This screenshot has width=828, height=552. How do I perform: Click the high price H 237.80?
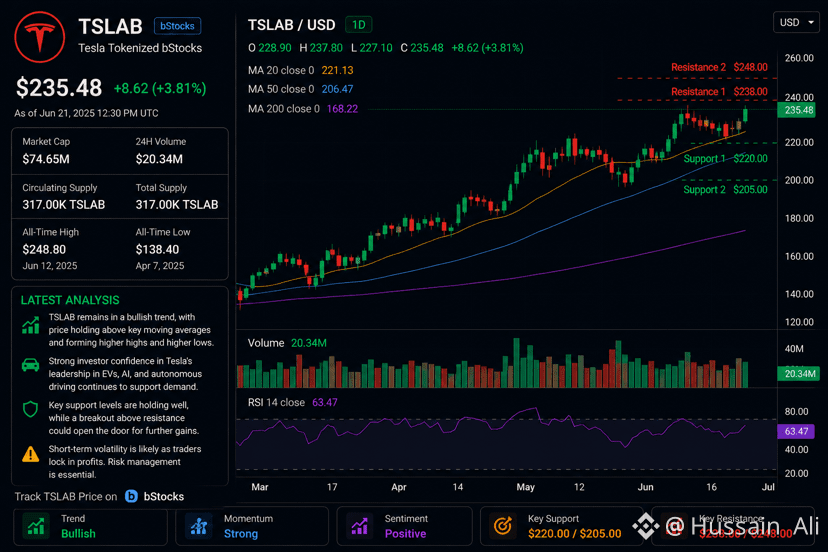click(321, 48)
